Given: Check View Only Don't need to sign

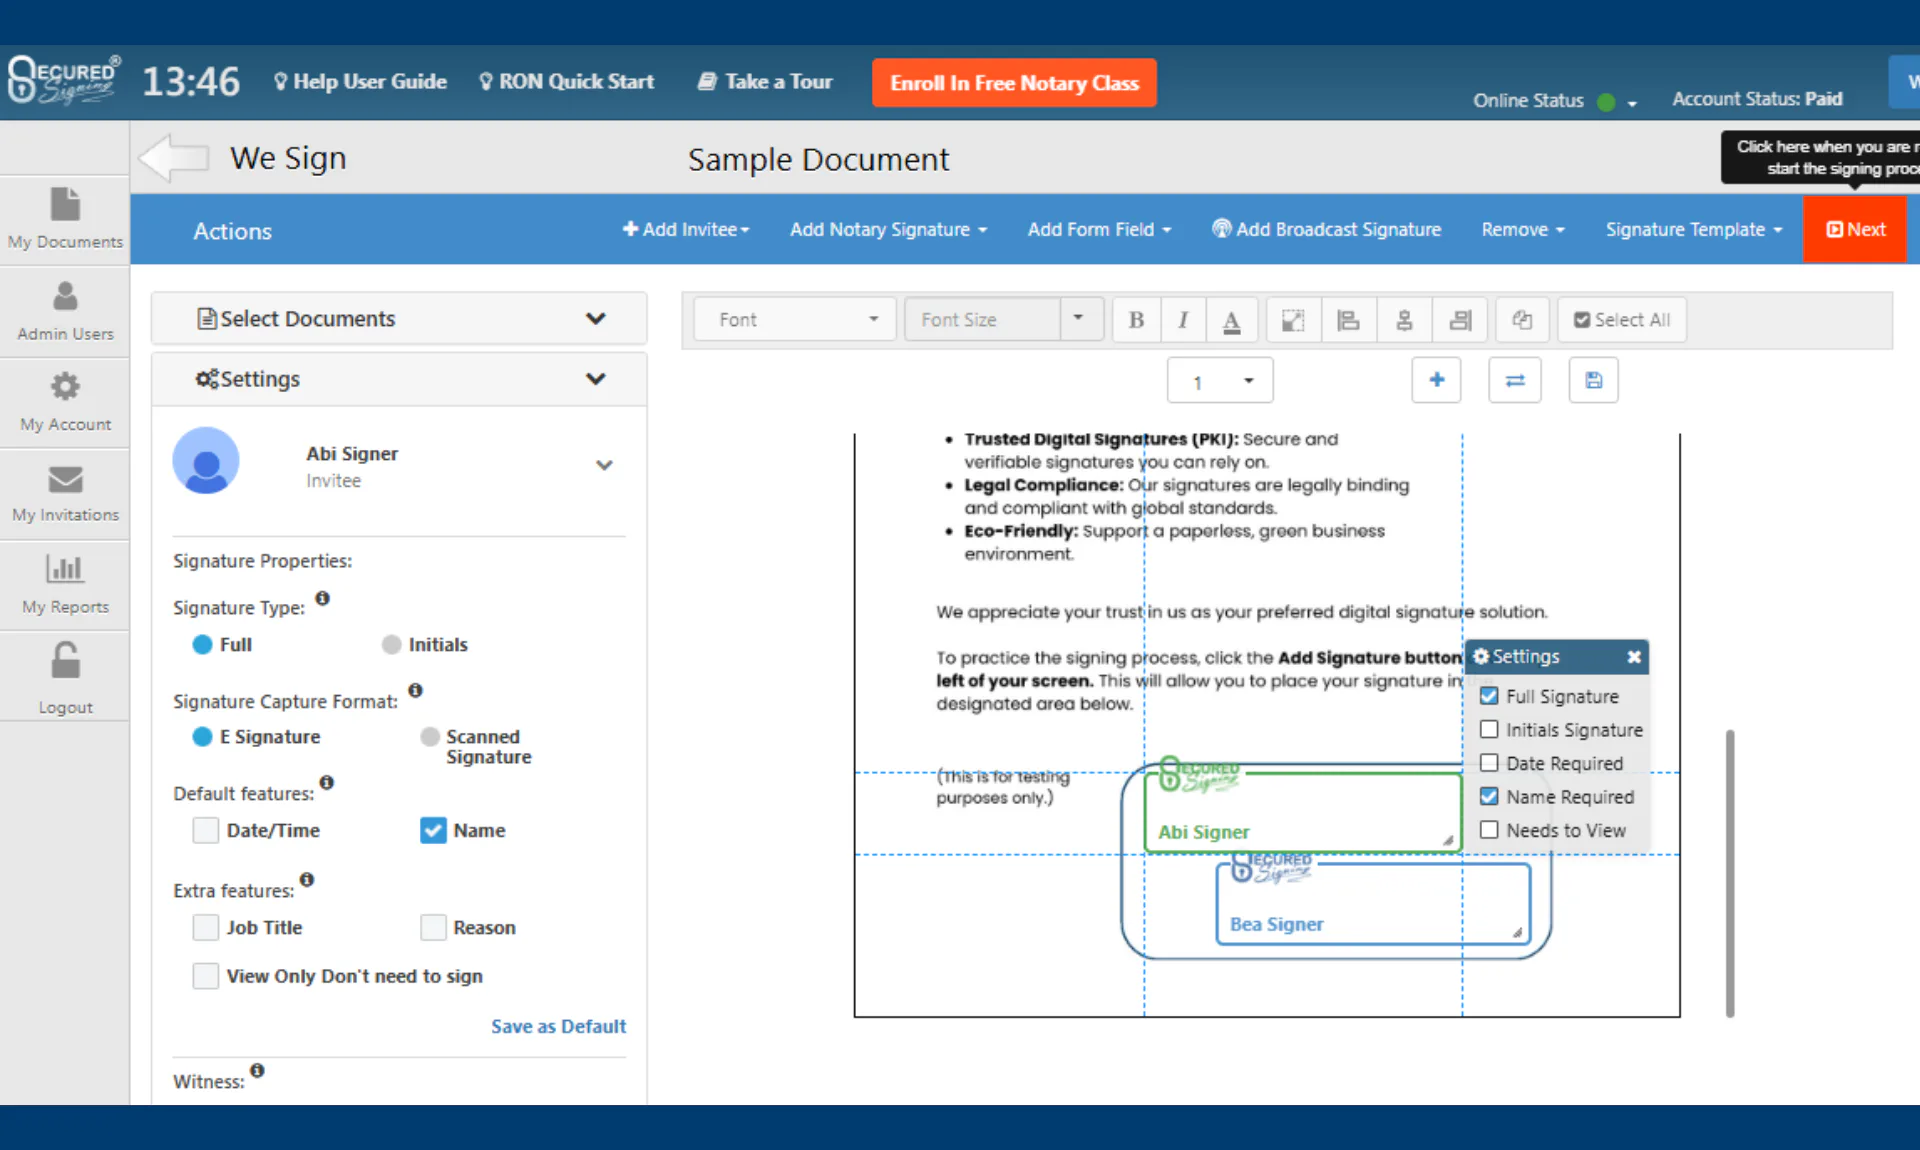Looking at the screenshot, I should click(206, 976).
